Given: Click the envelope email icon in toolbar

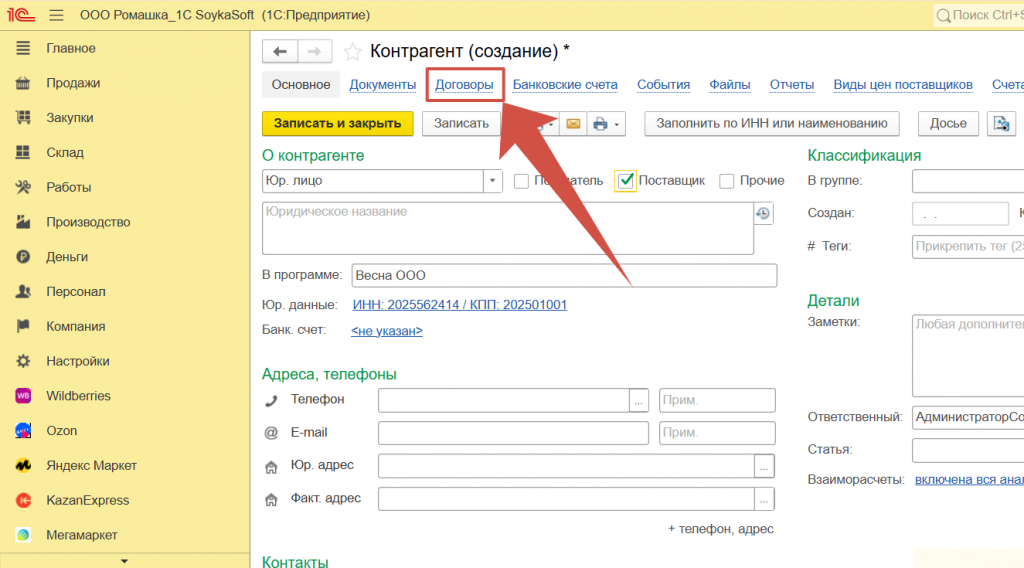Looking at the screenshot, I should pyautogui.click(x=573, y=124).
